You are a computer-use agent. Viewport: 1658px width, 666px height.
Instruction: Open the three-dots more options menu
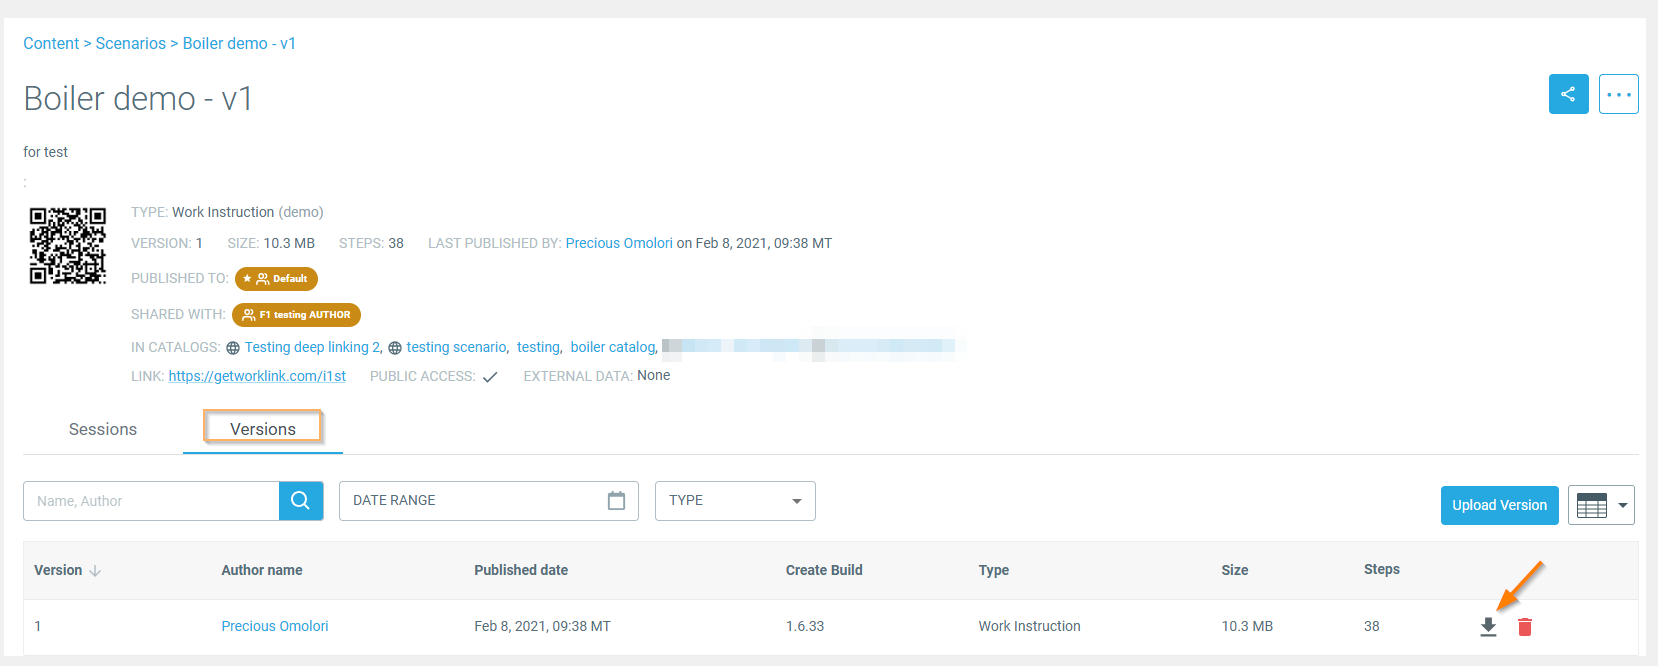(x=1618, y=94)
